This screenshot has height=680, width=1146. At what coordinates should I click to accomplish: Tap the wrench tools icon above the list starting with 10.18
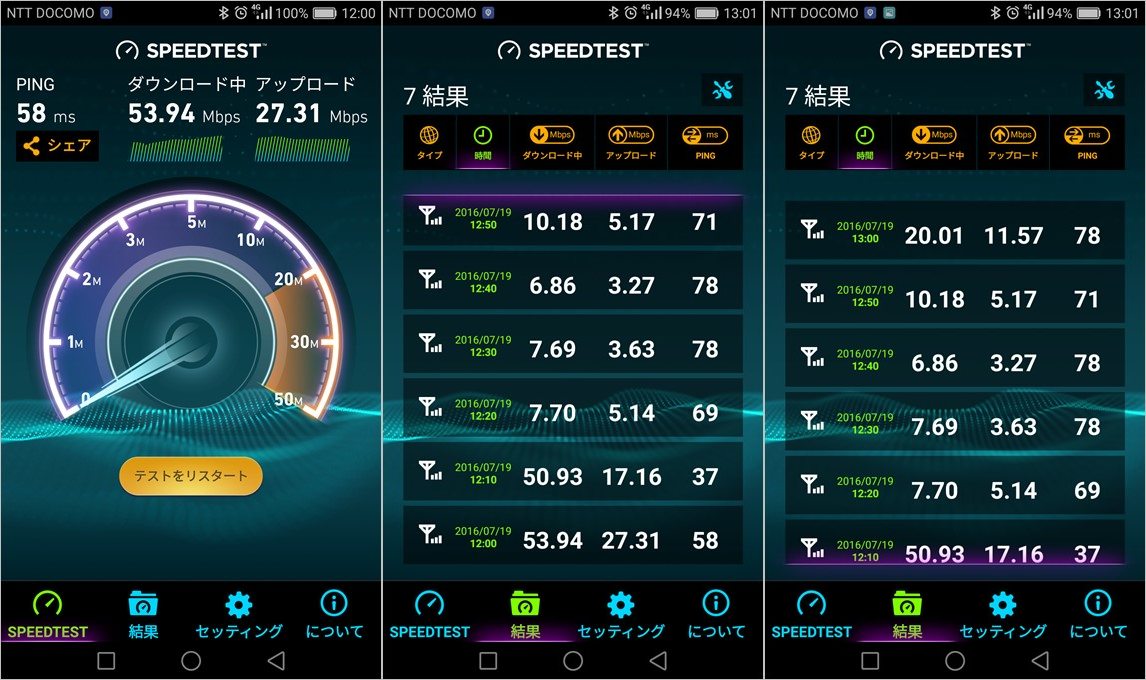(x=722, y=91)
